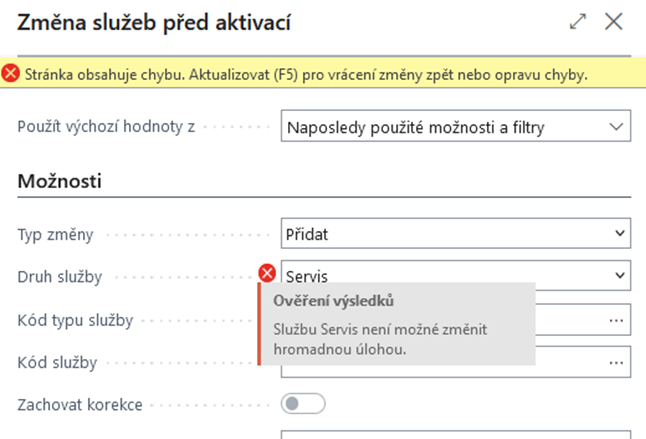Click the error icon in the yellow banner
This screenshot has width=646, height=439.
10,73
